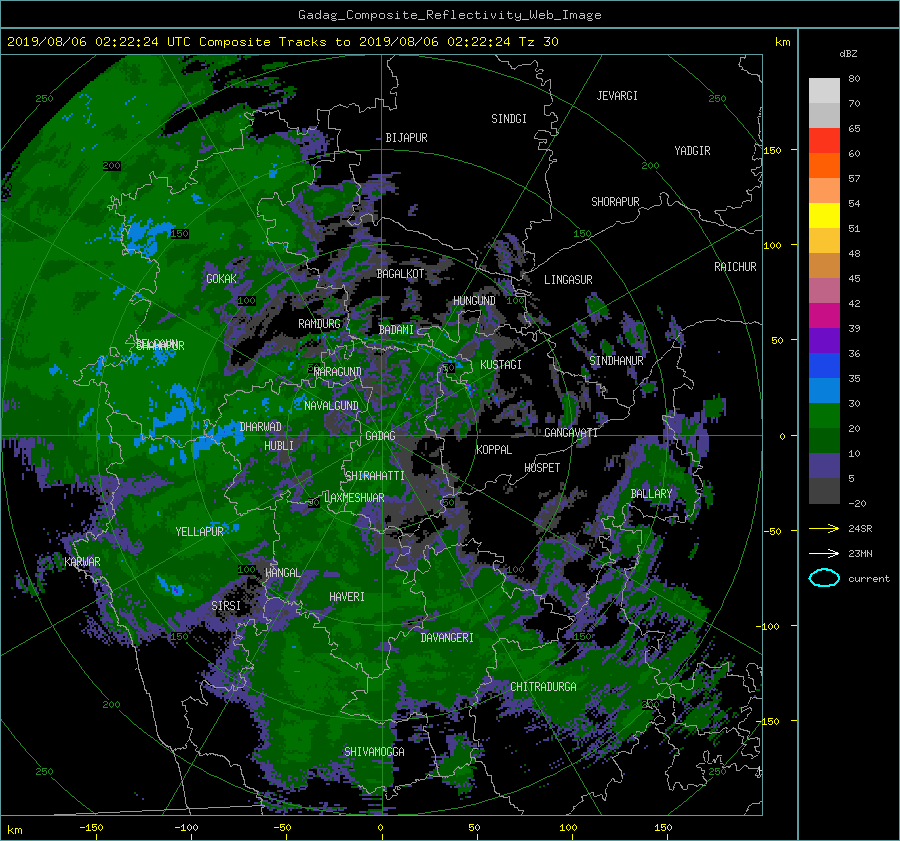Click the 150 km right axis tick
The width and height of the screenshot is (900, 841).
pyautogui.click(x=773, y=150)
